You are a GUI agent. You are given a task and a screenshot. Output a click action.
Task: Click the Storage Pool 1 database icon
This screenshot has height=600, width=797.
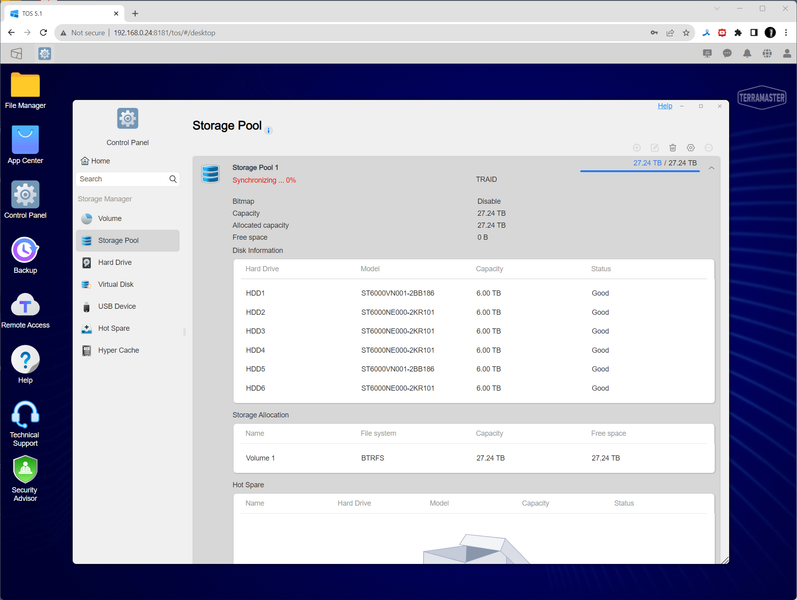(x=210, y=174)
